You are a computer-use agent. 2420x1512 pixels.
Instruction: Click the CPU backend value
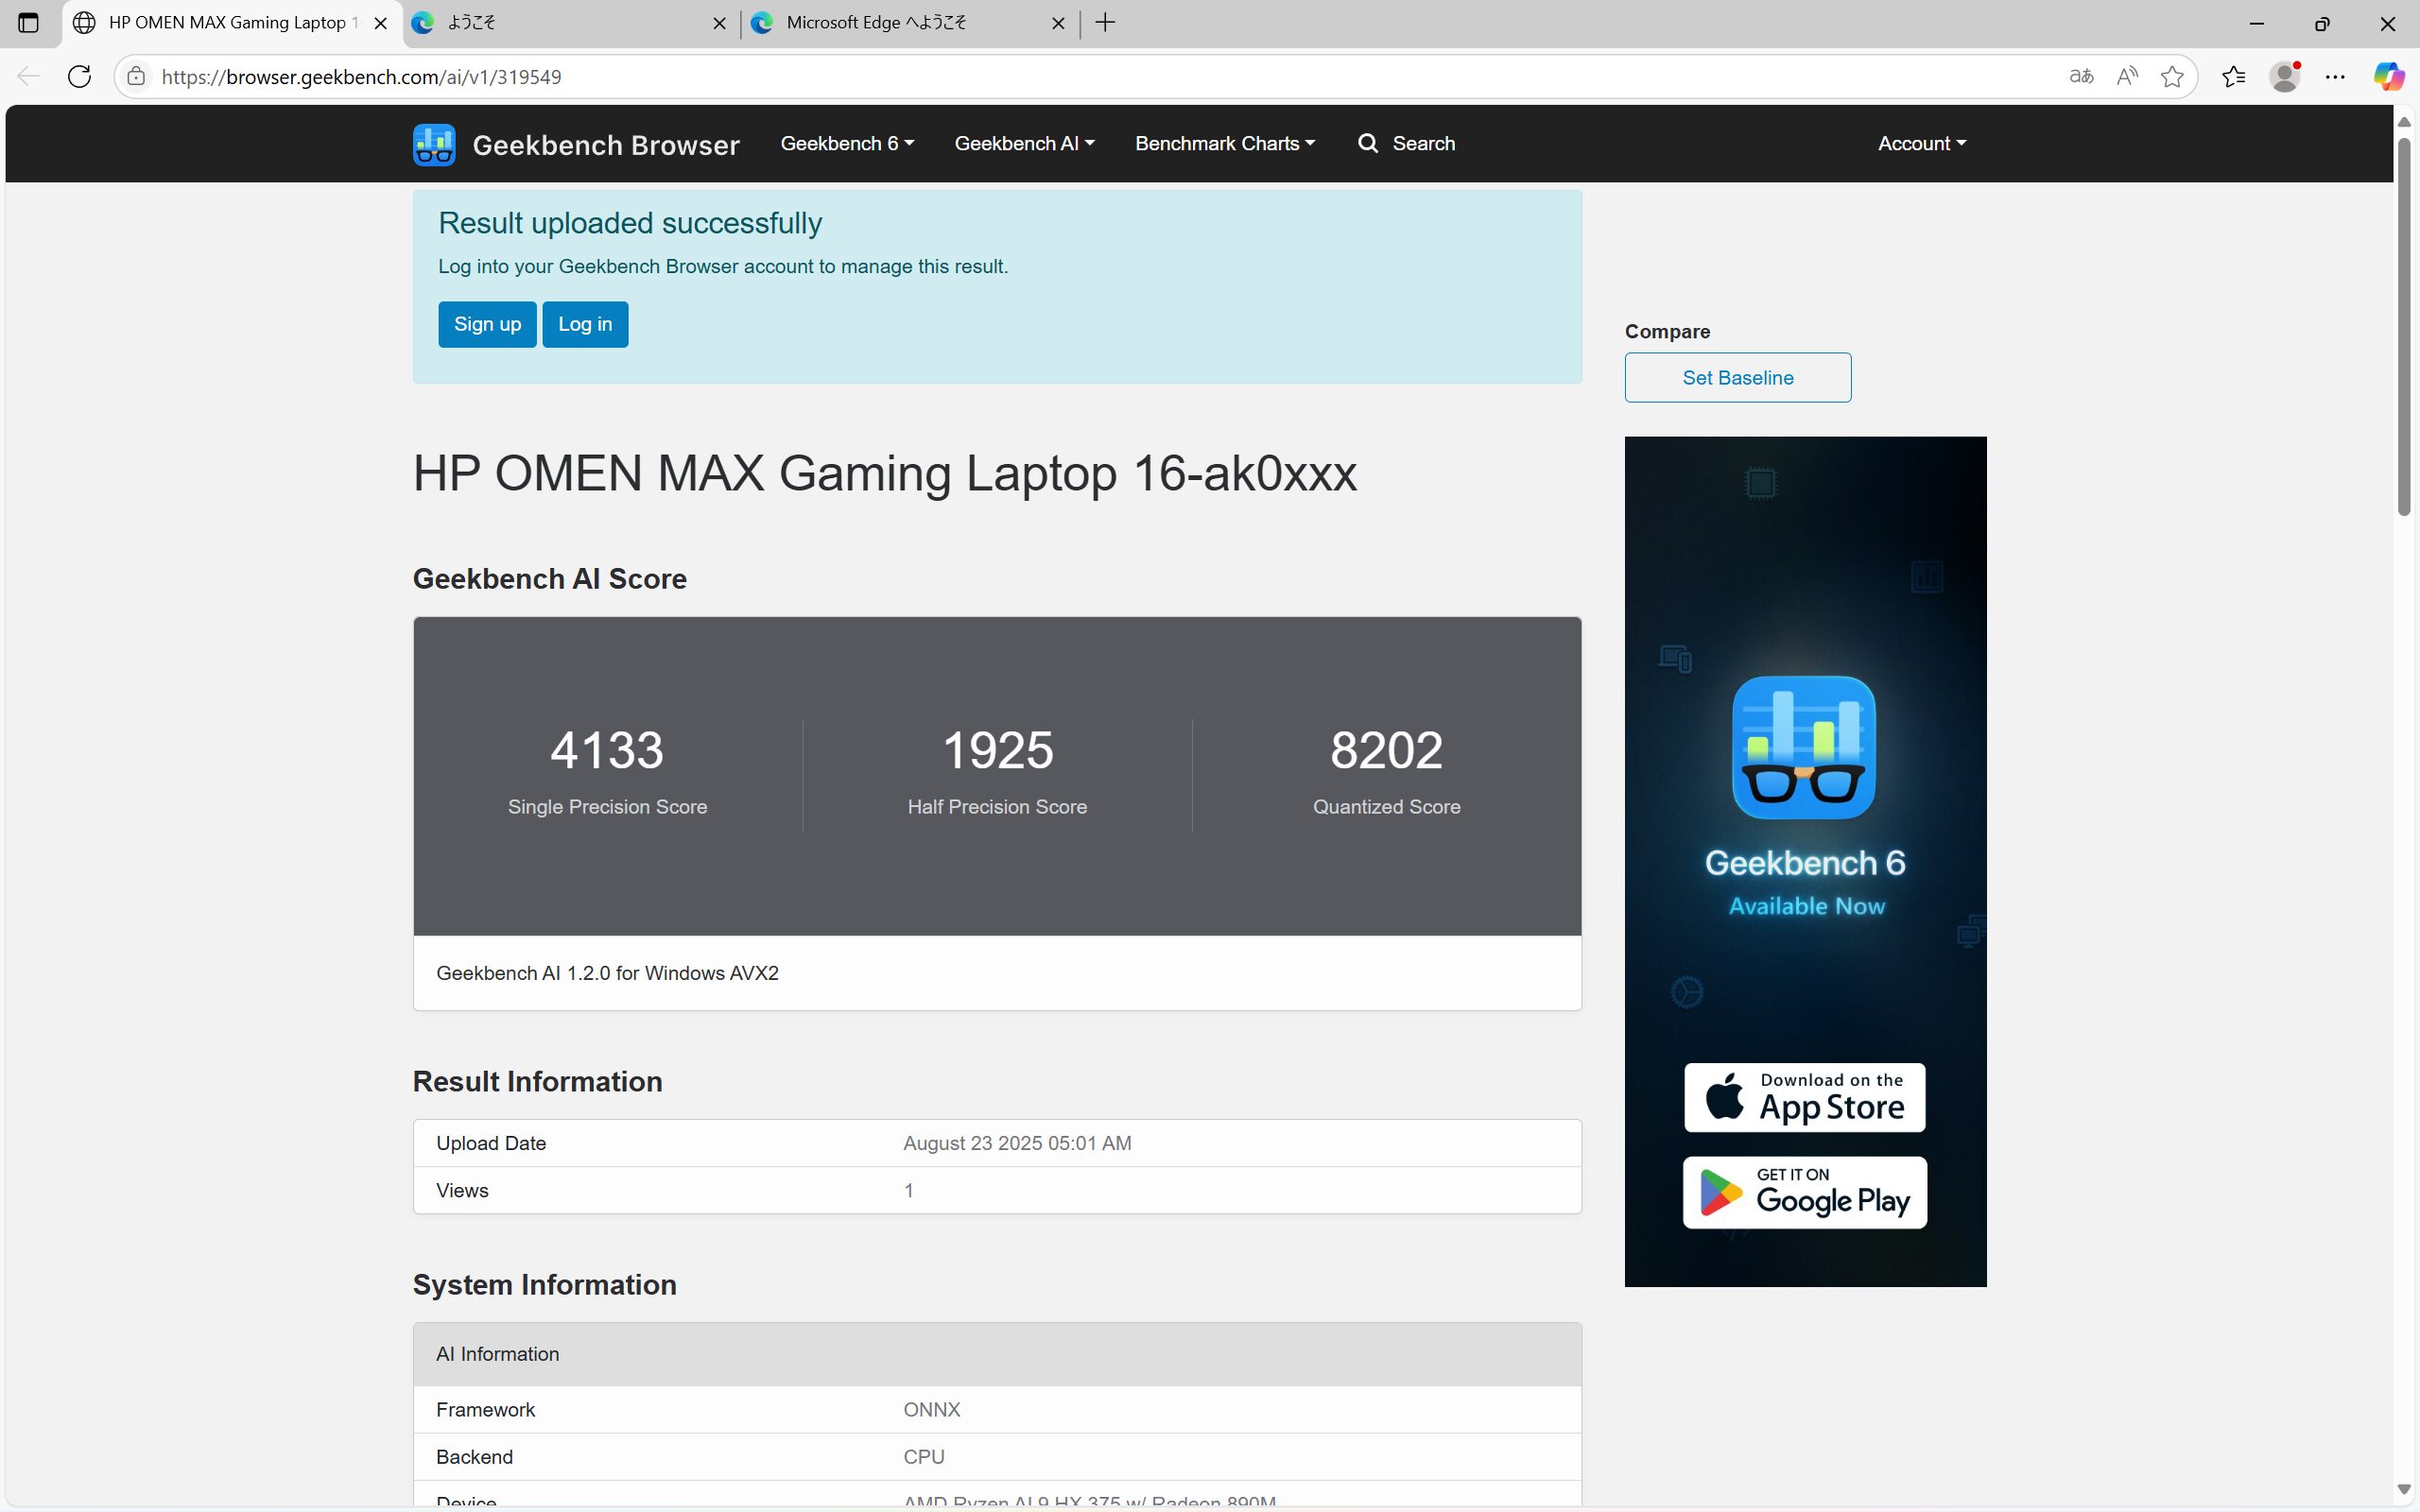[923, 1457]
